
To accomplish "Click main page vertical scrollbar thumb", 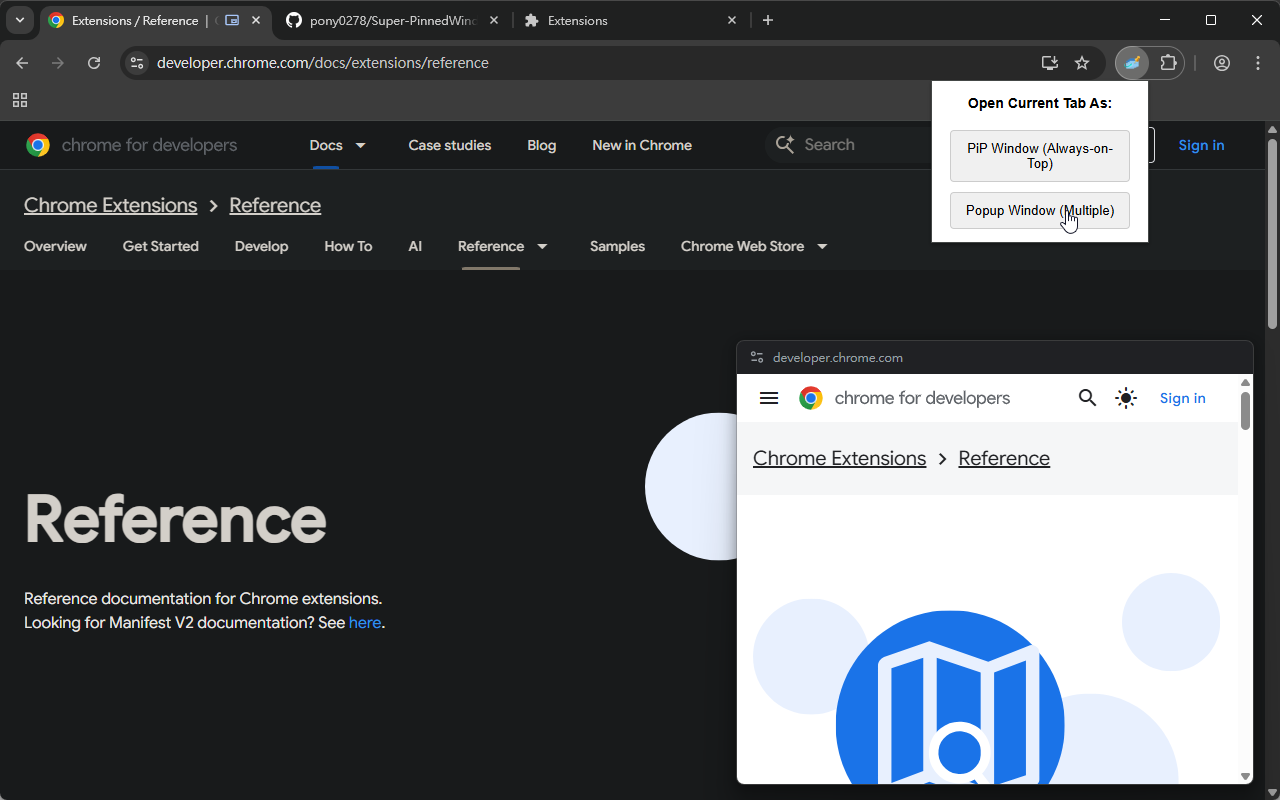I will [x=1272, y=232].
